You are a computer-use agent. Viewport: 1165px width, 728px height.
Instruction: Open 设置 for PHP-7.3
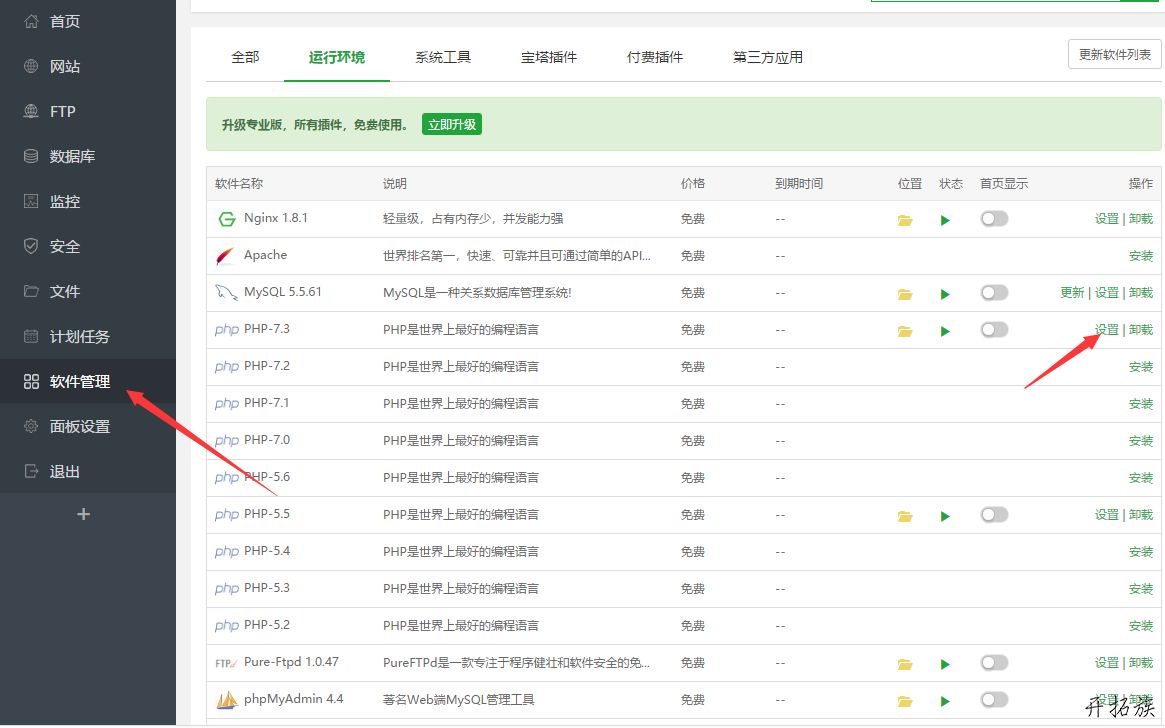point(1106,330)
